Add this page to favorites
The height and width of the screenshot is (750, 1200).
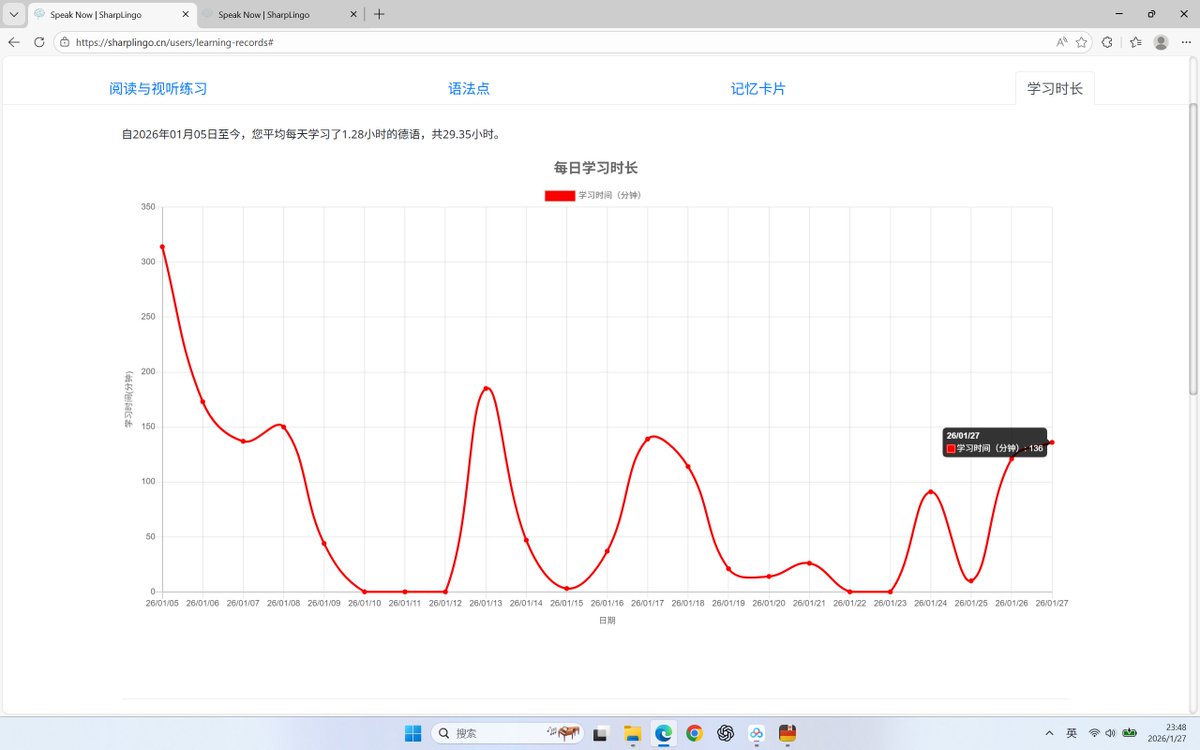tap(1081, 42)
